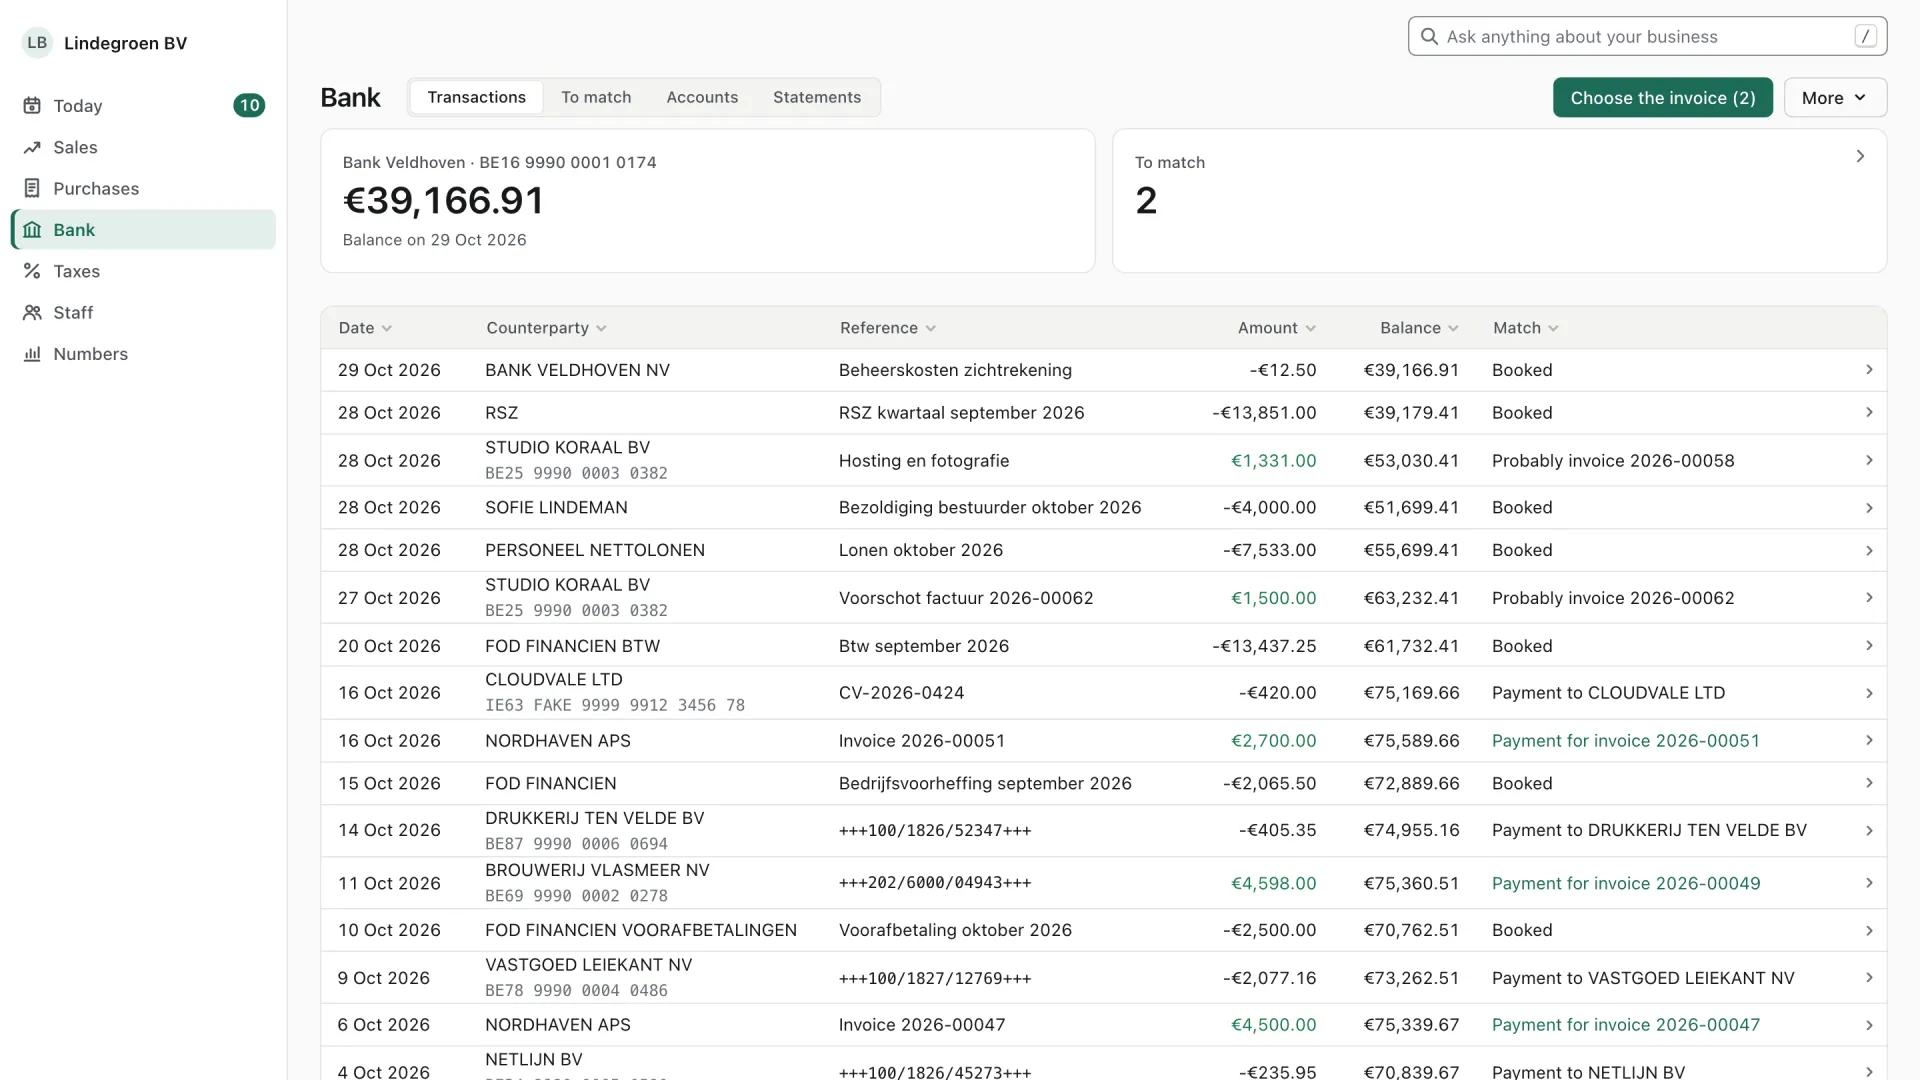The width and height of the screenshot is (1920, 1080).
Task: Click Choose the invoice (2) button
Action: (x=1662, y=98)
